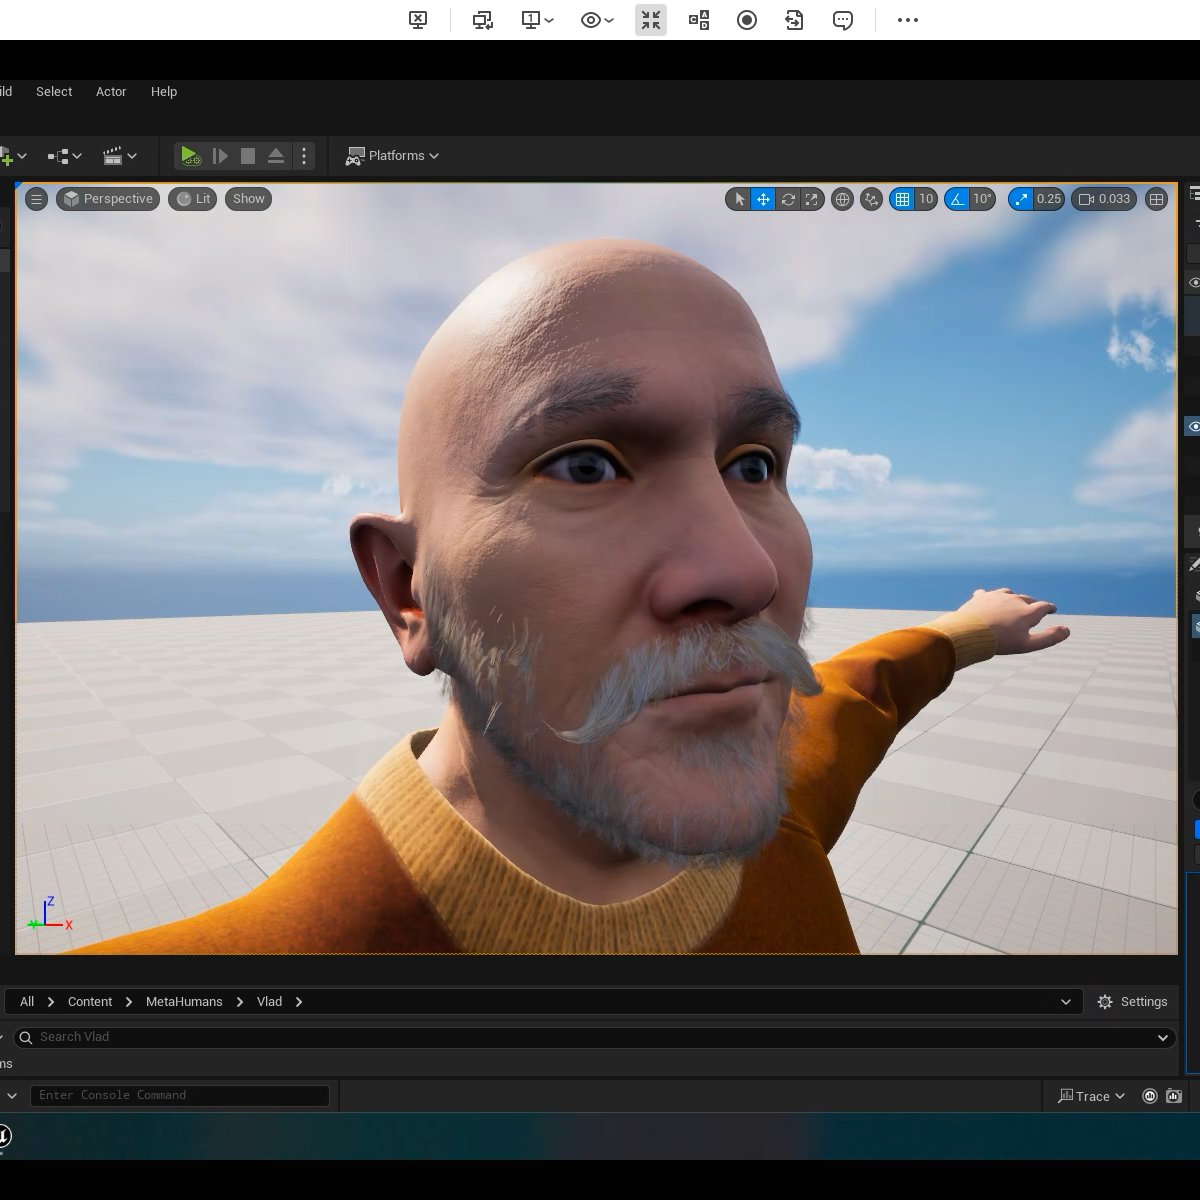Open rotation snap value 10°
The width and height of the screenshot is (1200, 1200).
point(983,199)
